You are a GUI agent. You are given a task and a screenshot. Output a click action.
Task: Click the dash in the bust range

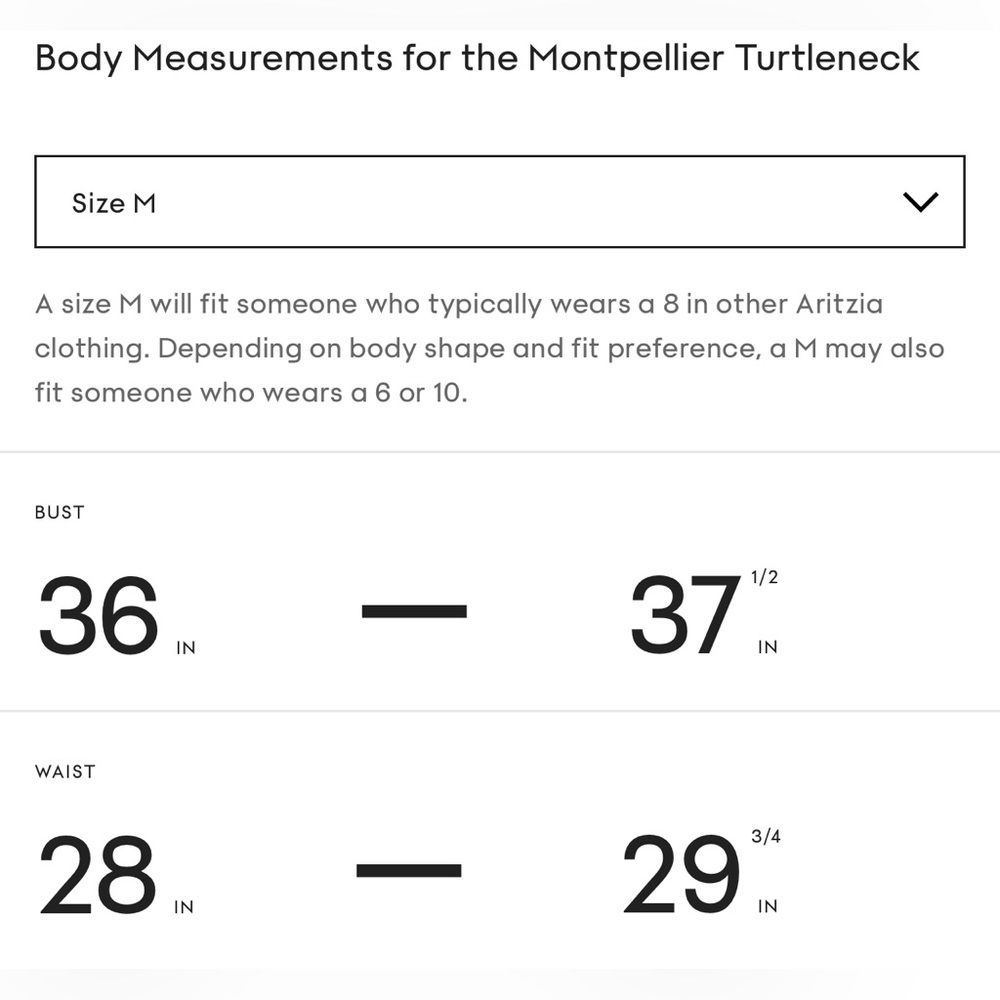[x=414, y=611]
